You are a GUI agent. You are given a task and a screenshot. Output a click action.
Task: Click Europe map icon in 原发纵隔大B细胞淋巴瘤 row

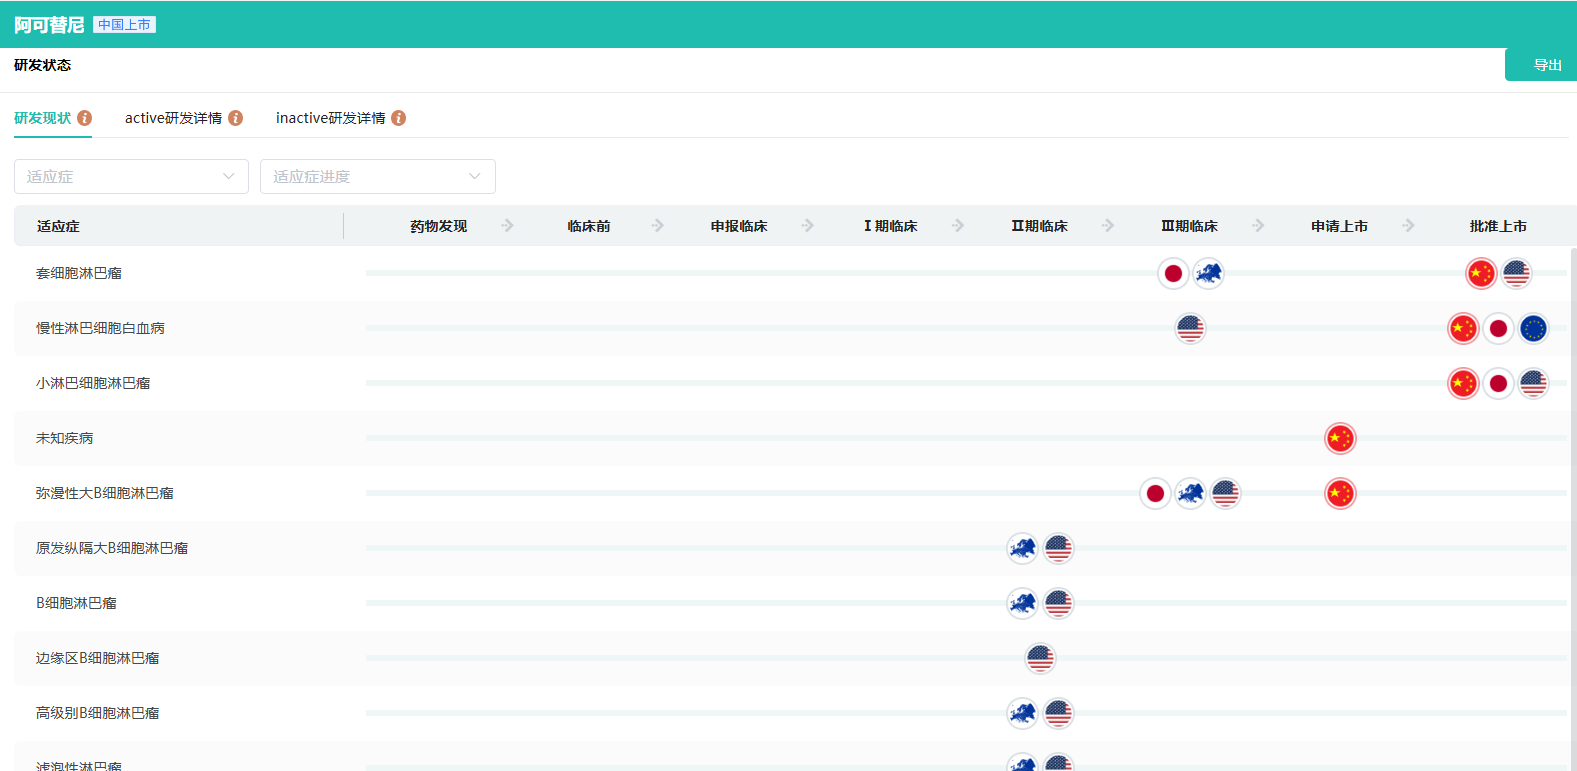pyautogui.click(x=1022, y=548)
